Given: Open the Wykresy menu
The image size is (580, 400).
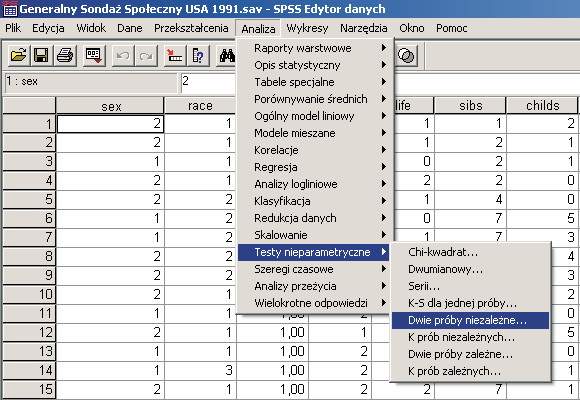Looking at the screenshot, I should click(x=307, y=28).
